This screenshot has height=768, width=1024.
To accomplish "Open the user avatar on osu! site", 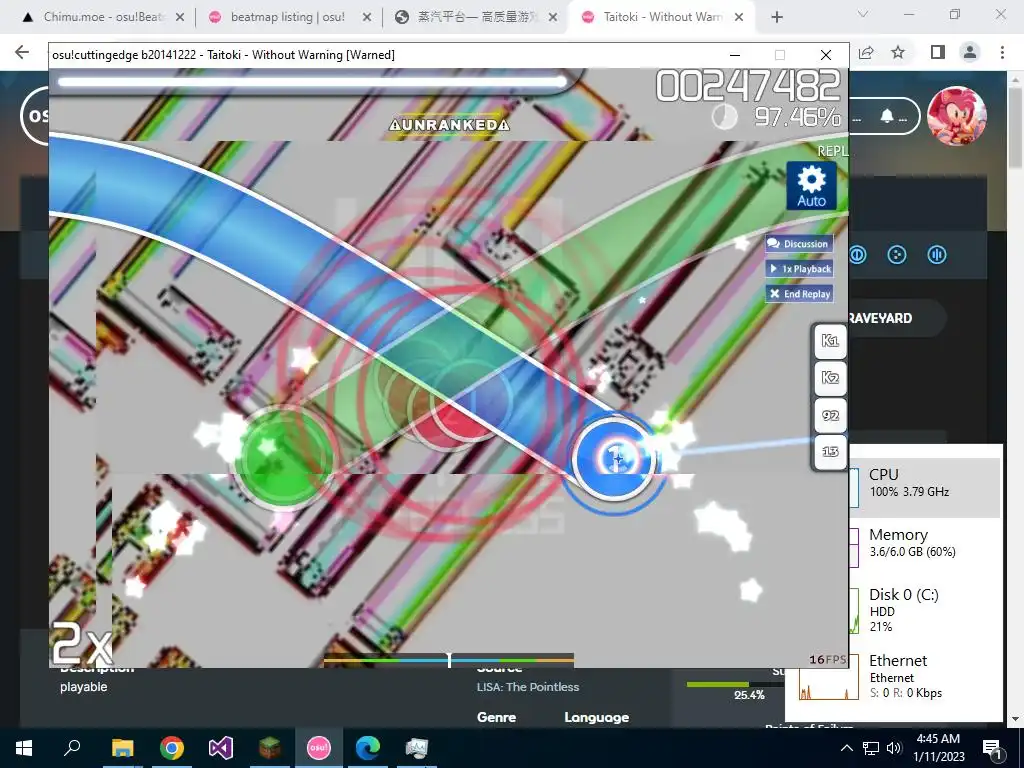I will pos(957,116).
